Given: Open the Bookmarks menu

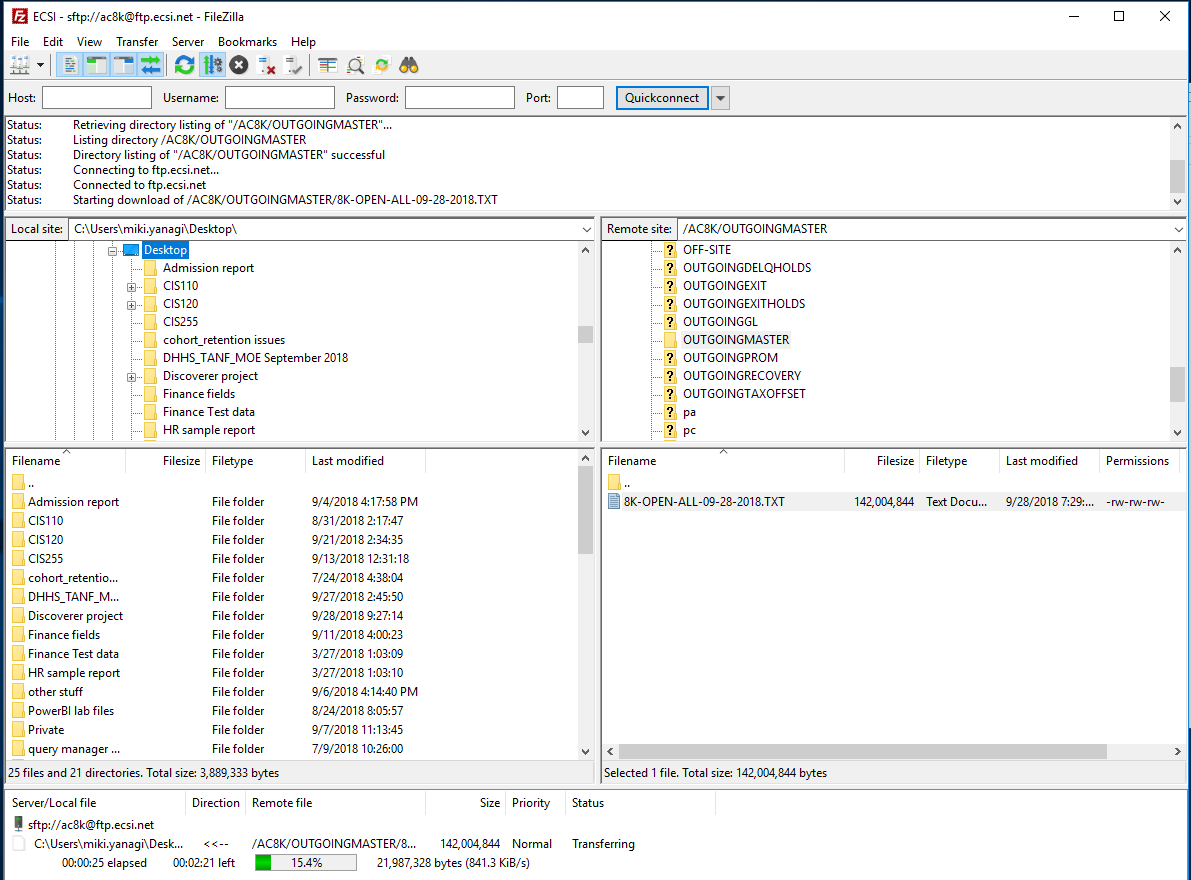Looking at the screenshot, I should [247, 42].
